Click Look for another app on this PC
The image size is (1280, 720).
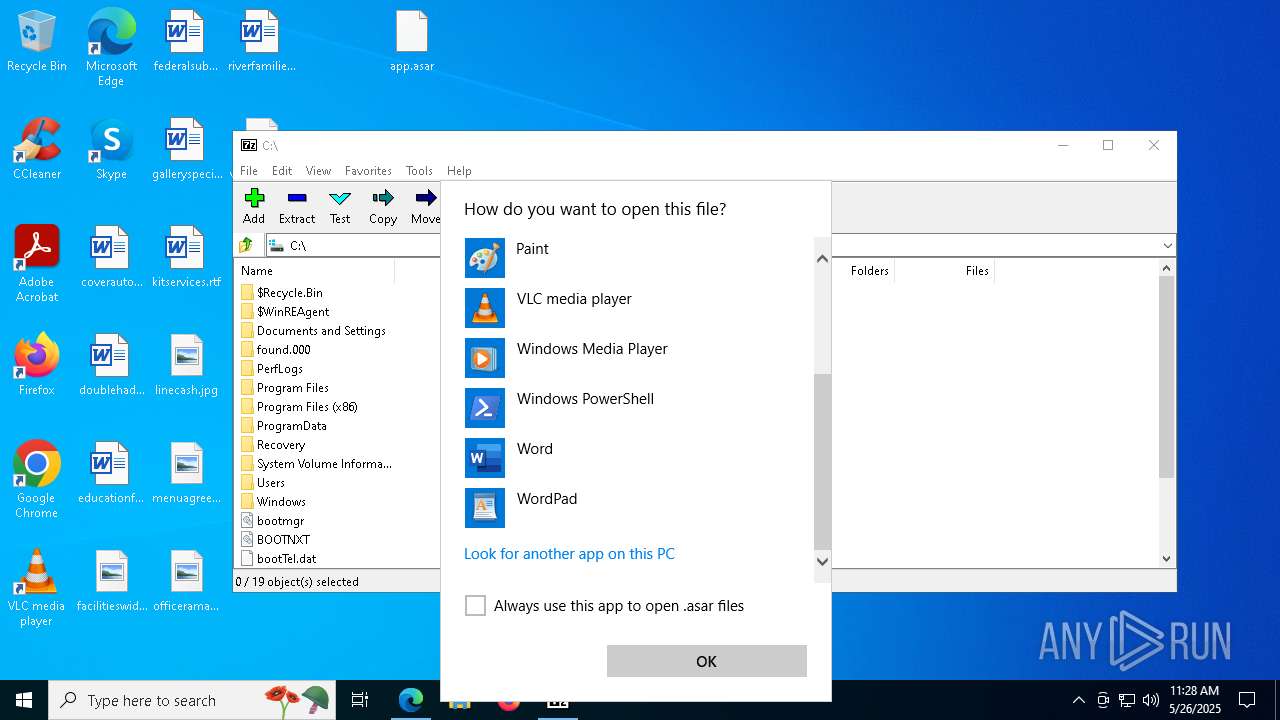tap(569, 554)
